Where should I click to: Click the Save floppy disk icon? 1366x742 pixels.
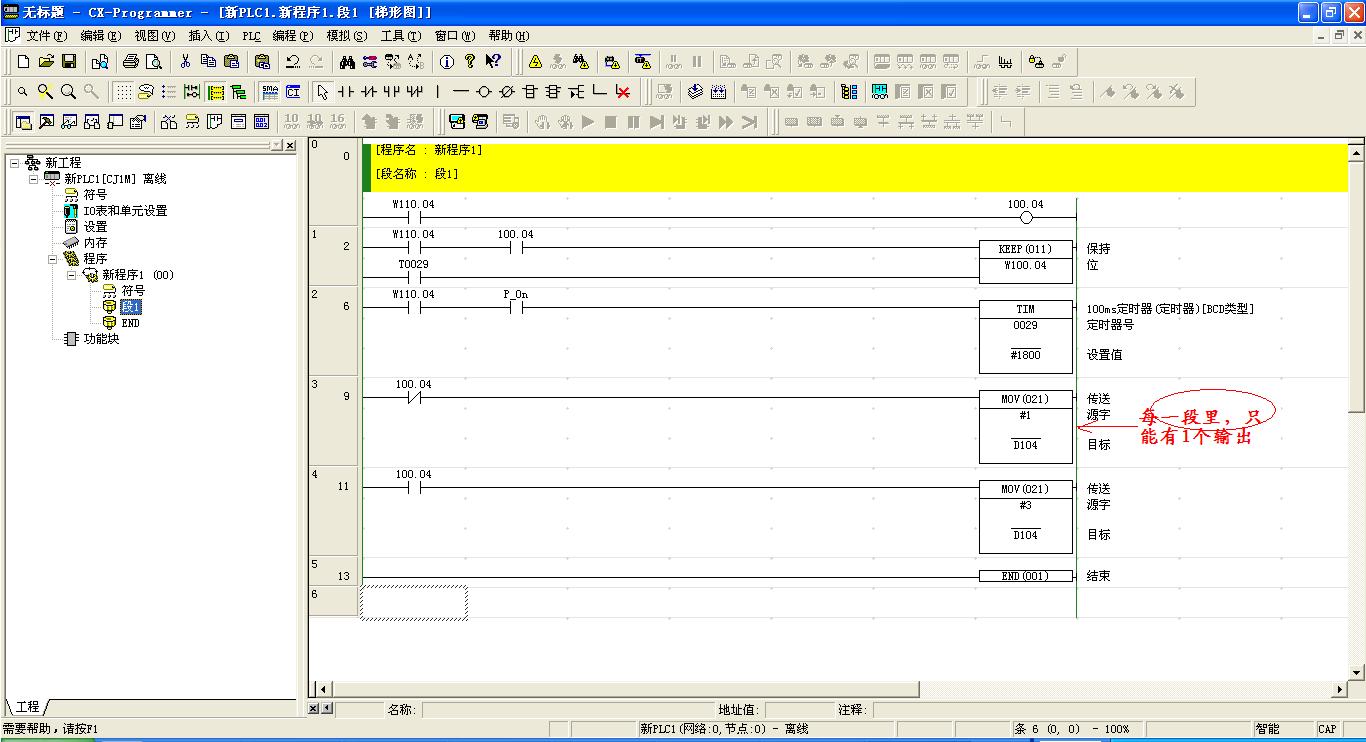pyautogui.click(x=69, y=62)
